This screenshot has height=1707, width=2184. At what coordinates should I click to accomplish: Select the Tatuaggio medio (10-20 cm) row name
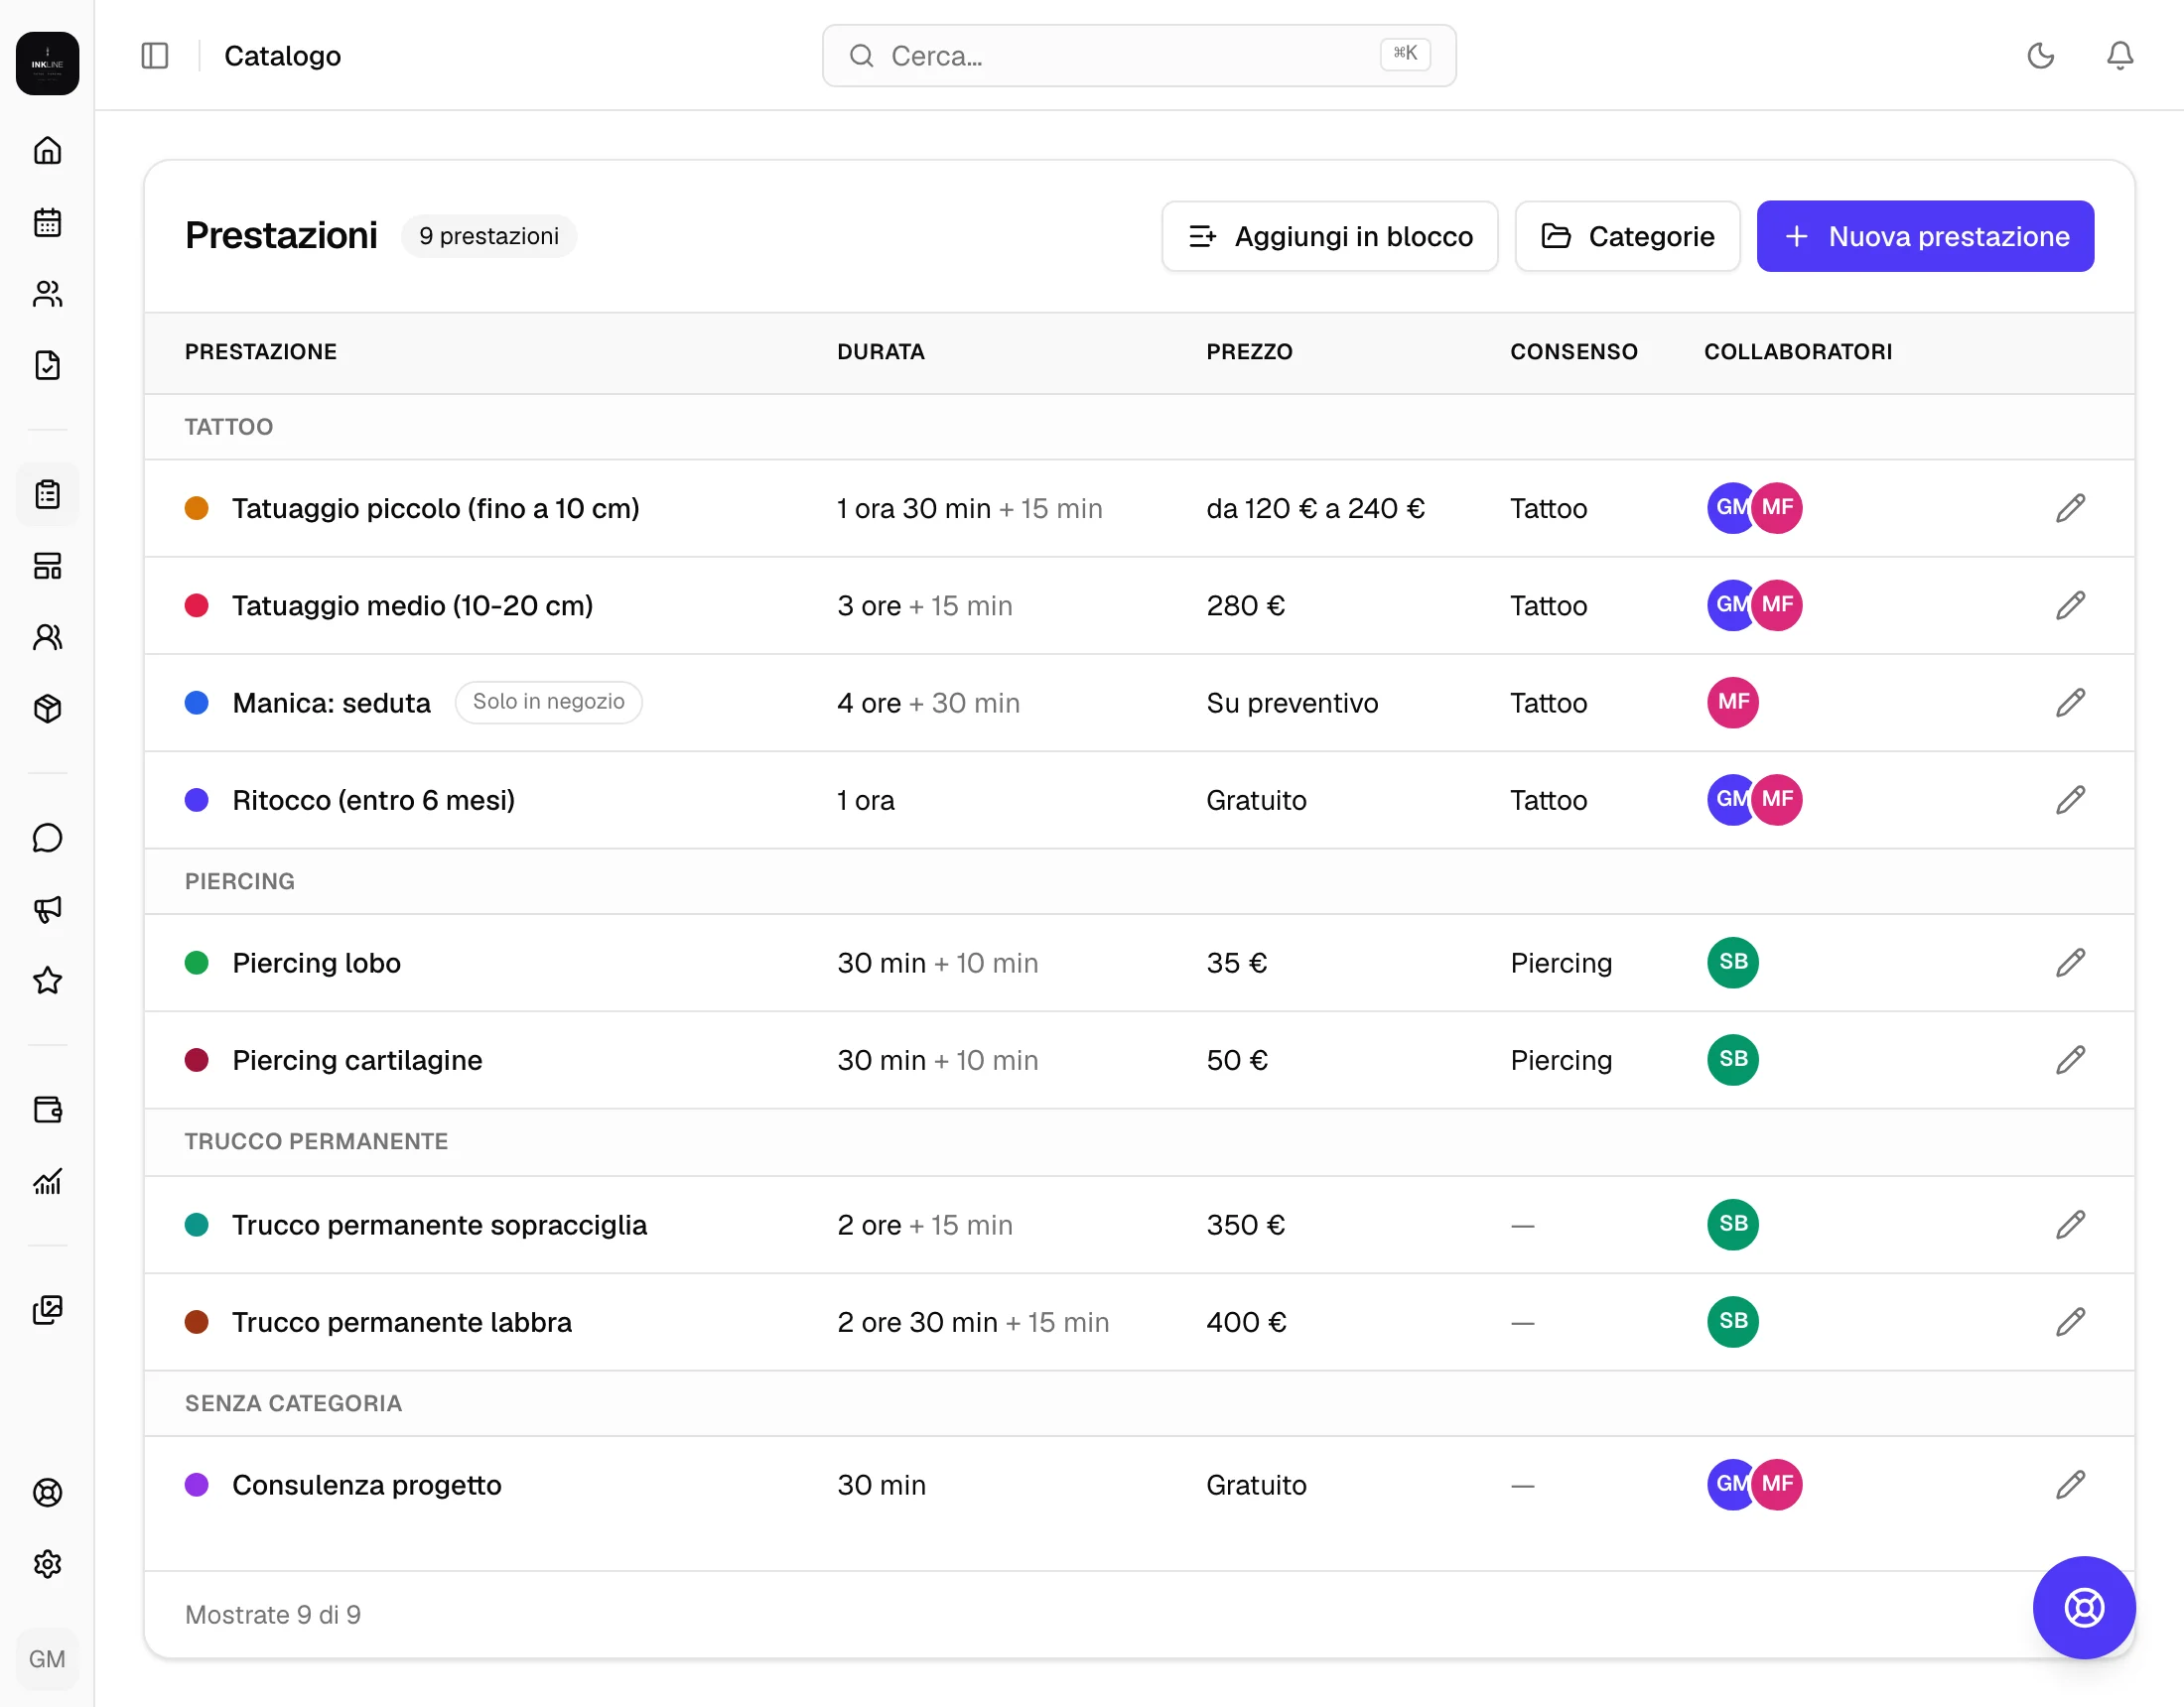point(412,605)
